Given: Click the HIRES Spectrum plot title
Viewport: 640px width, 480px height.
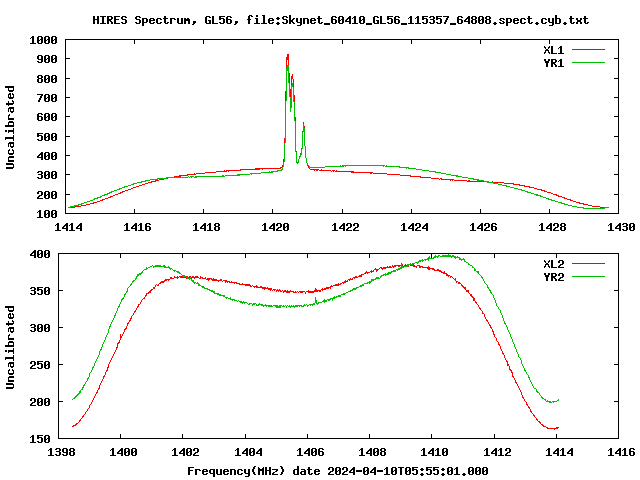Looking at the screenshot, I should pos(340,20).
